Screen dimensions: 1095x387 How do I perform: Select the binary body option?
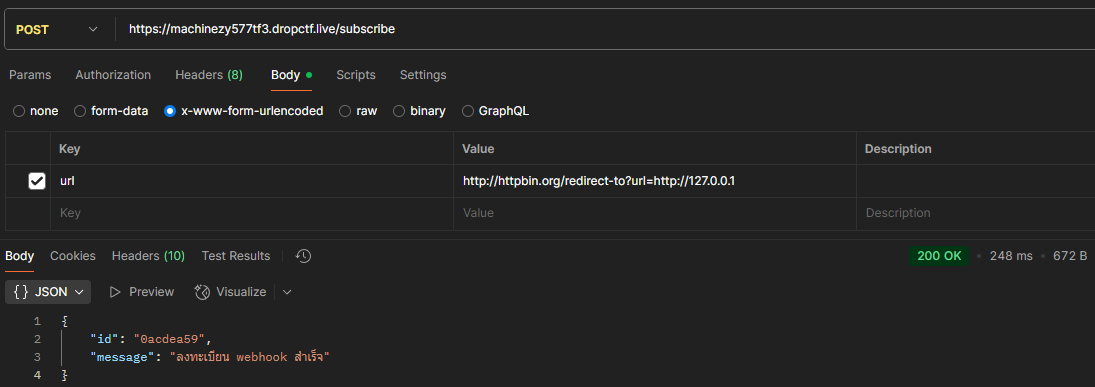click(419, 111)
